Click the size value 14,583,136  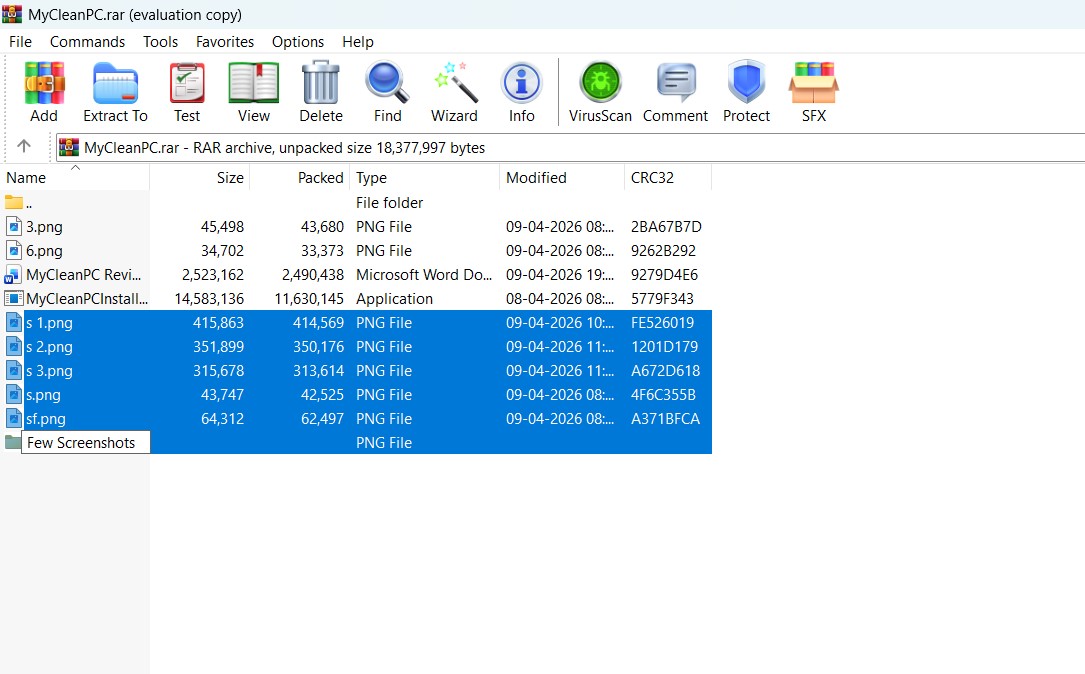(209, 299)
